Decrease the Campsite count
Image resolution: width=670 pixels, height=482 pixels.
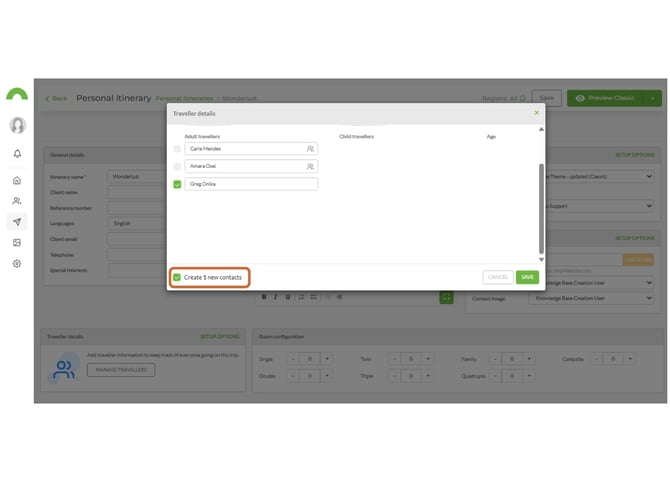pyautogui.click(x=596, y=359)
